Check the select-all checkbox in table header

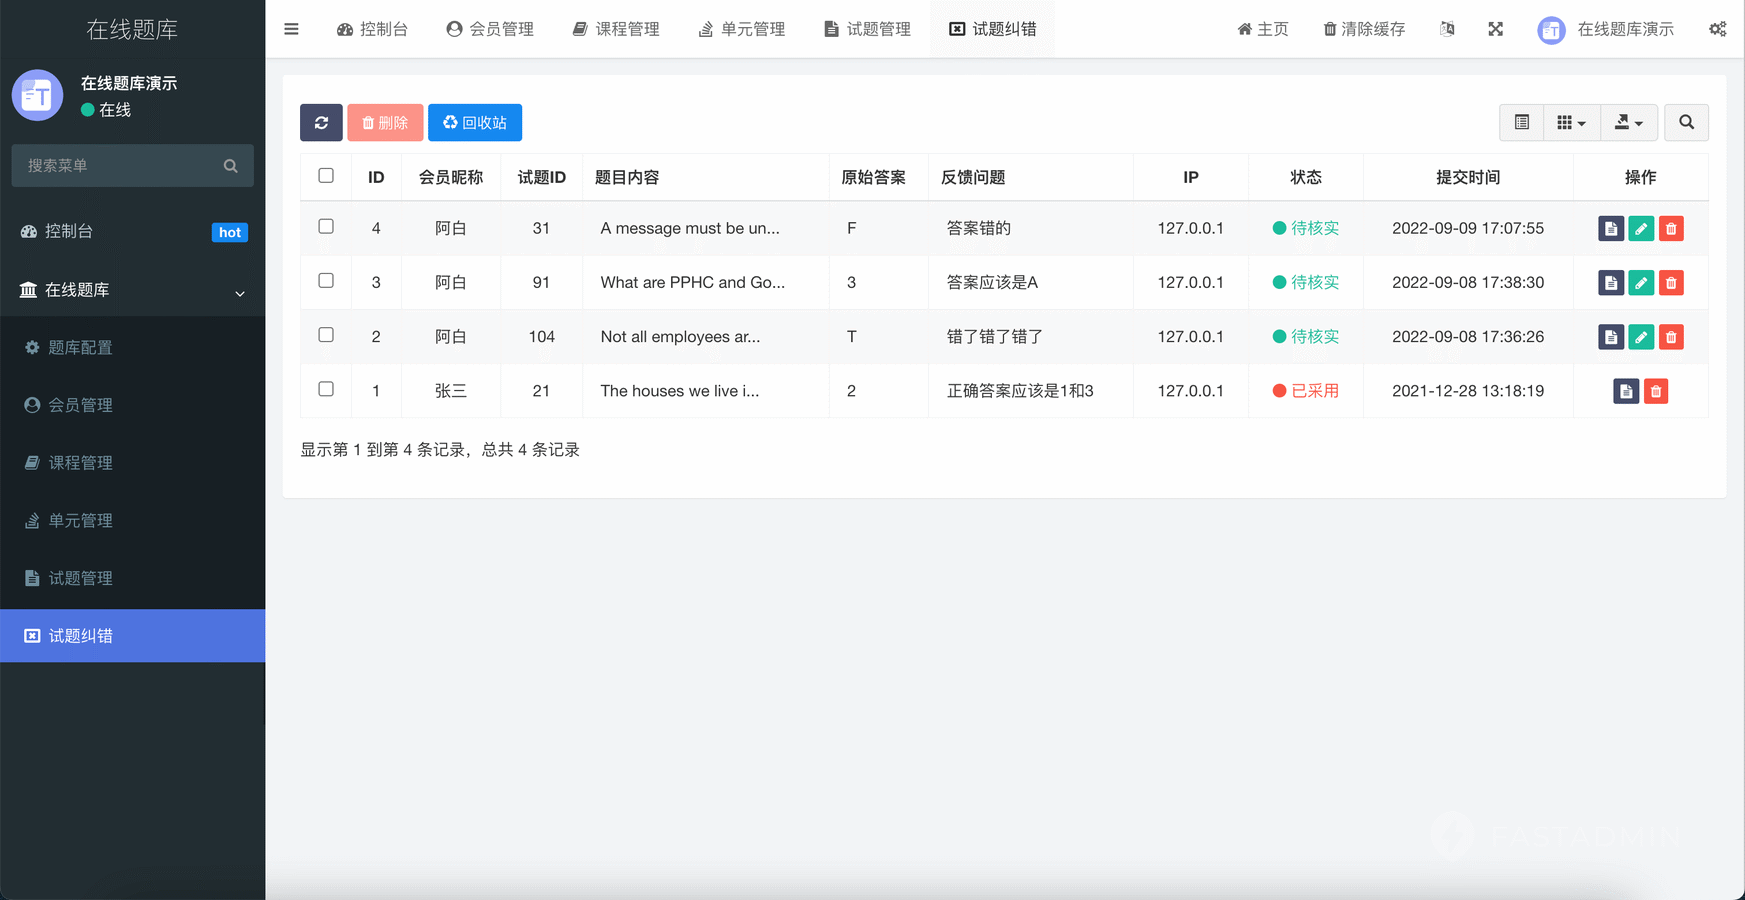(326, 176)
